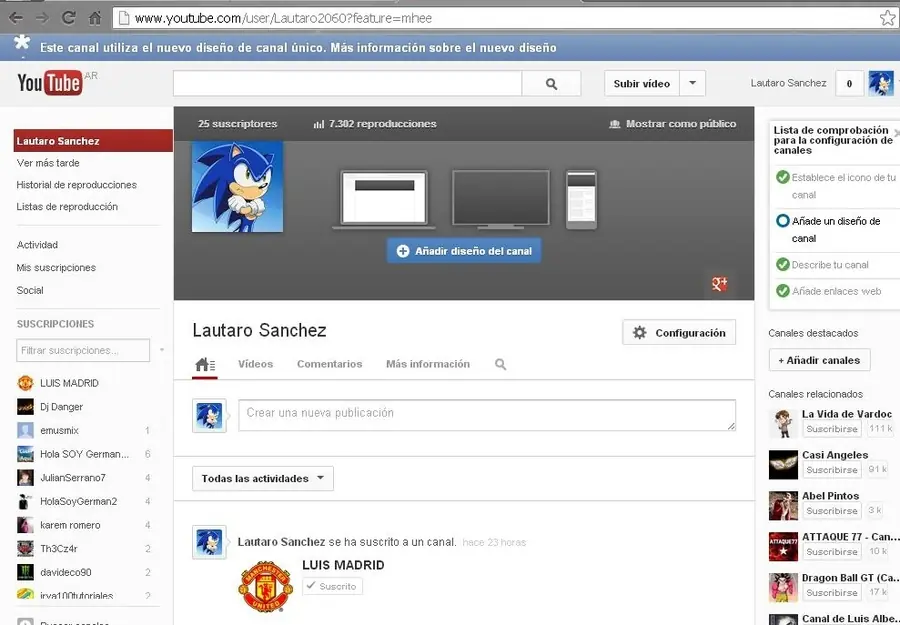Image resolution: width=900 pixels, height=625 pixels.
Task: Open Dj Danger subscription icon
Action: (x=25, y=406)
